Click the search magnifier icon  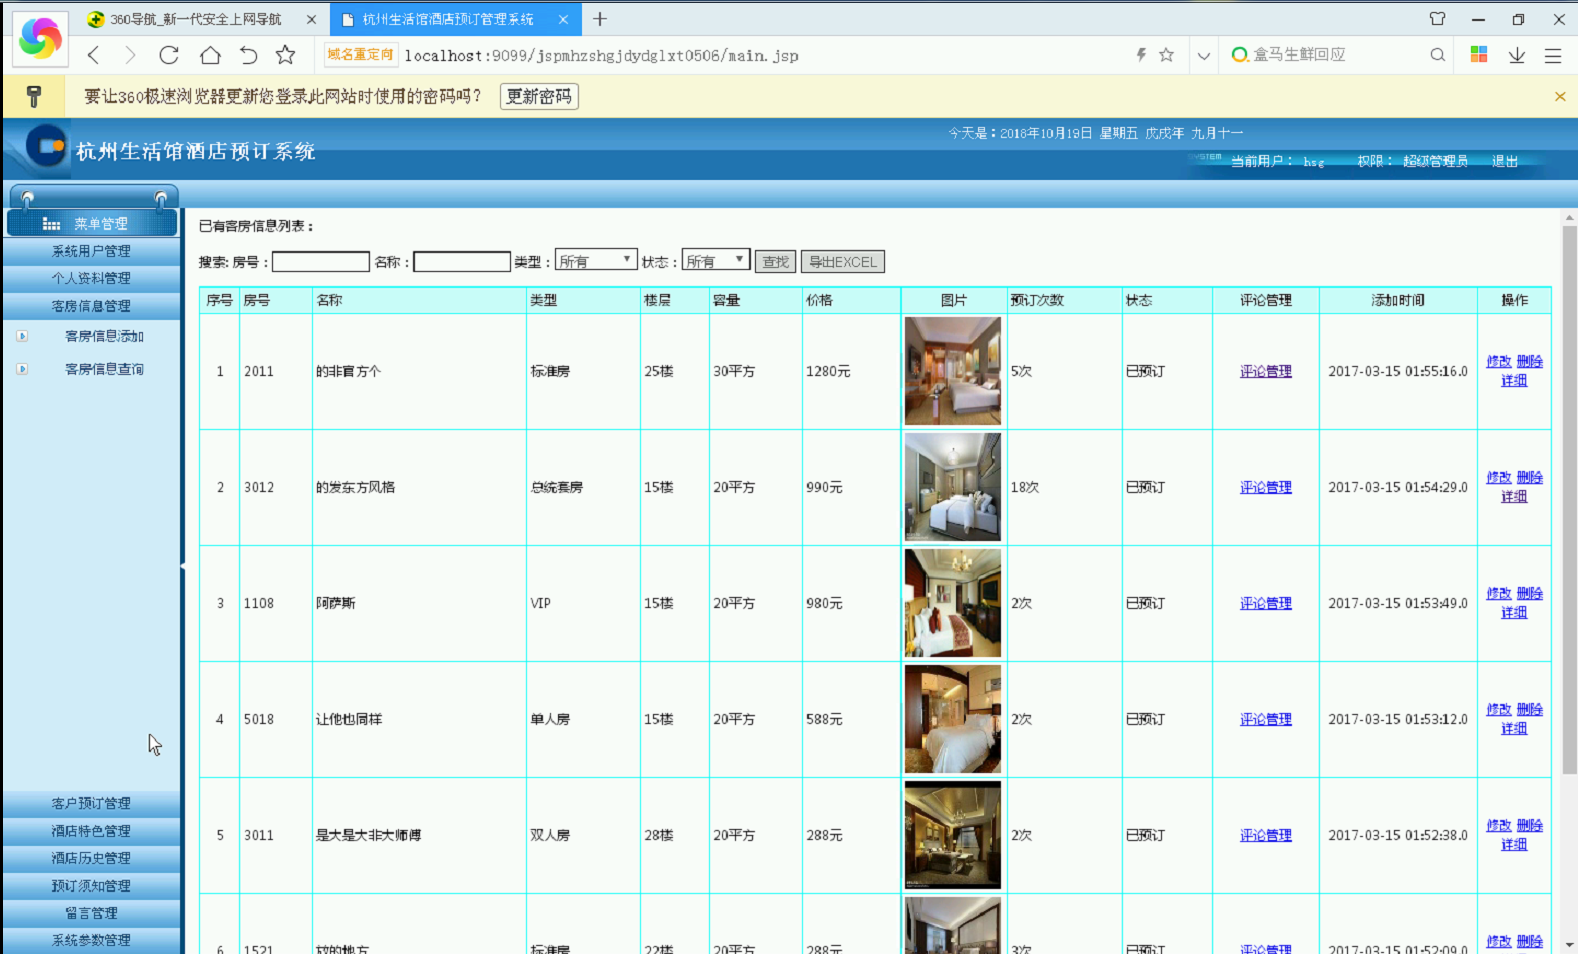[x=1438, y=55]
